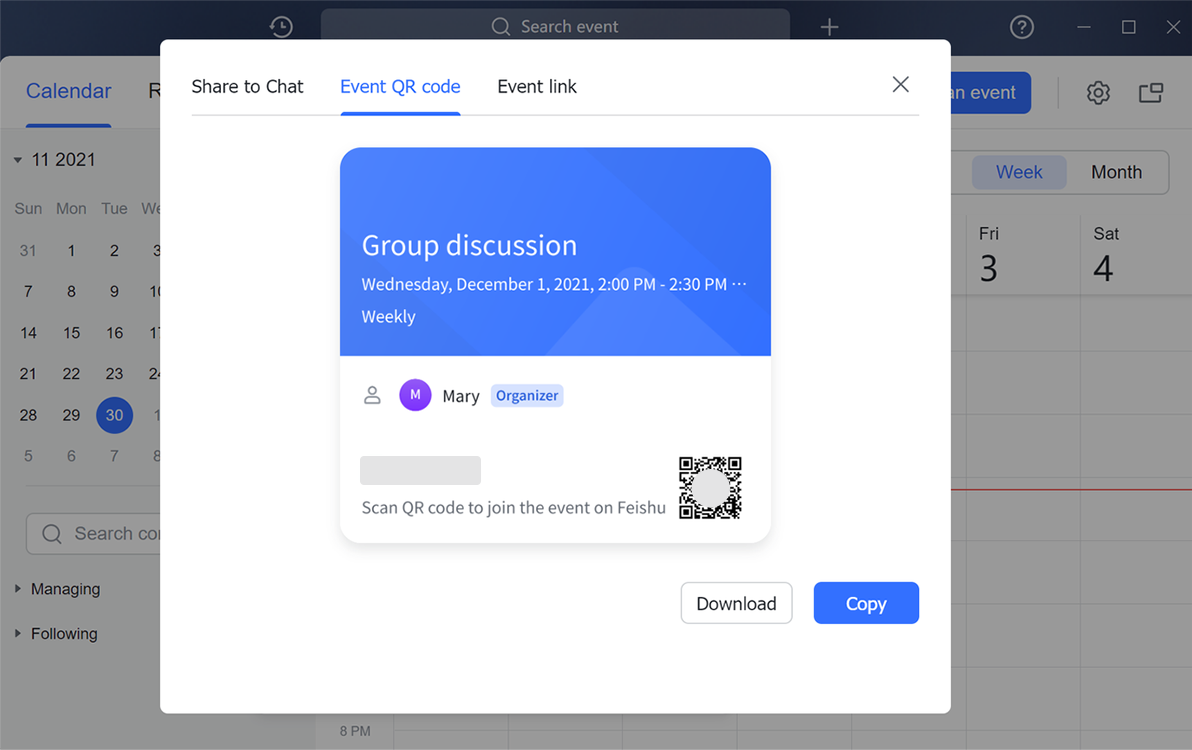
Task: Copy the event share card
Action: 866,603
